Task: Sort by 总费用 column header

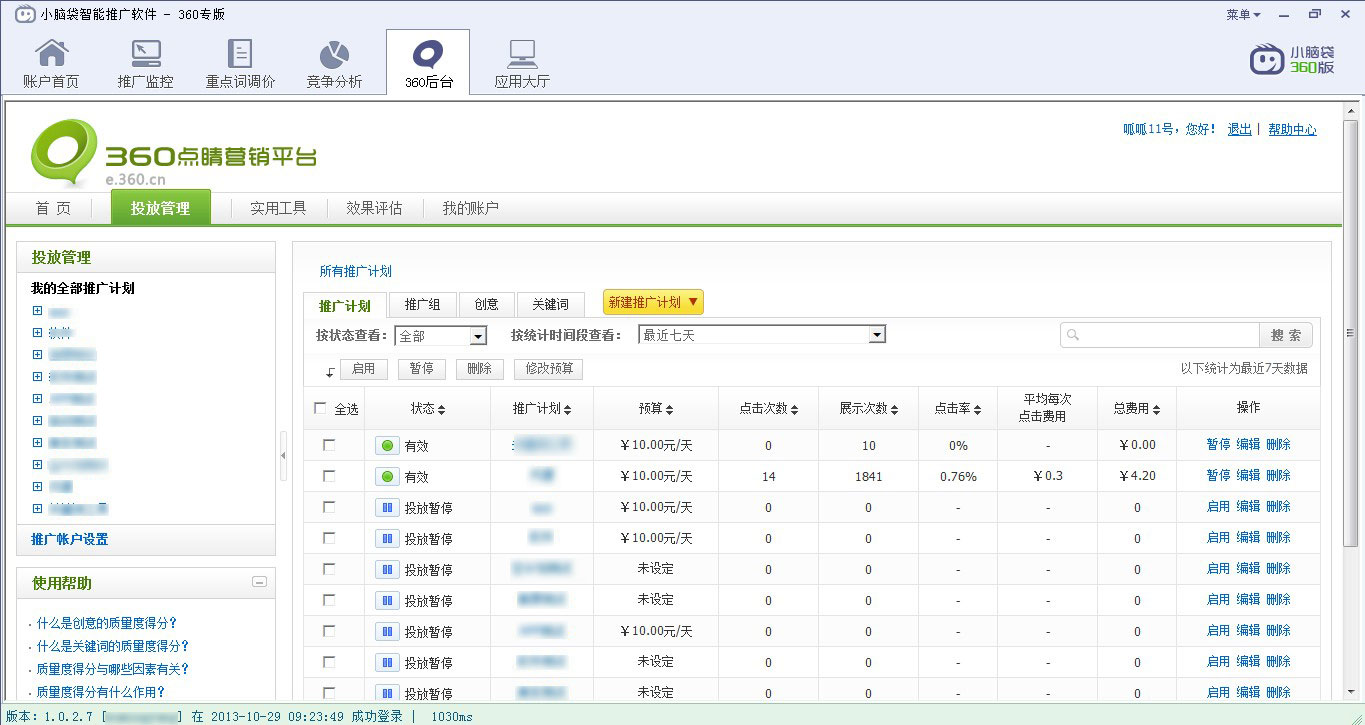Action: click(1137, 409)
